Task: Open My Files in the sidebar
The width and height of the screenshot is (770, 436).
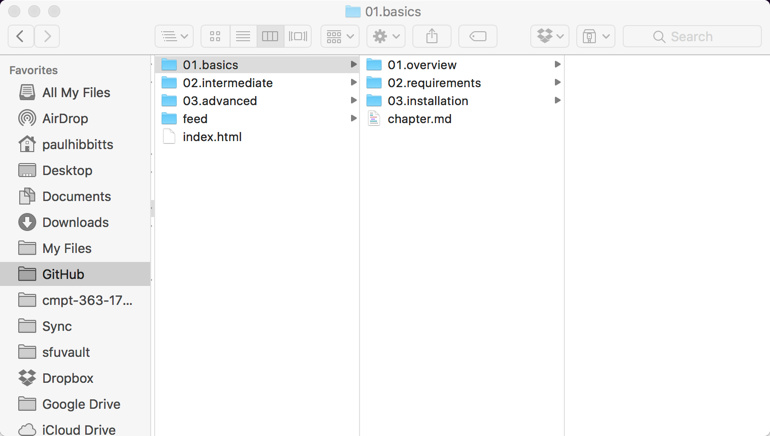Action: (75, 248)
